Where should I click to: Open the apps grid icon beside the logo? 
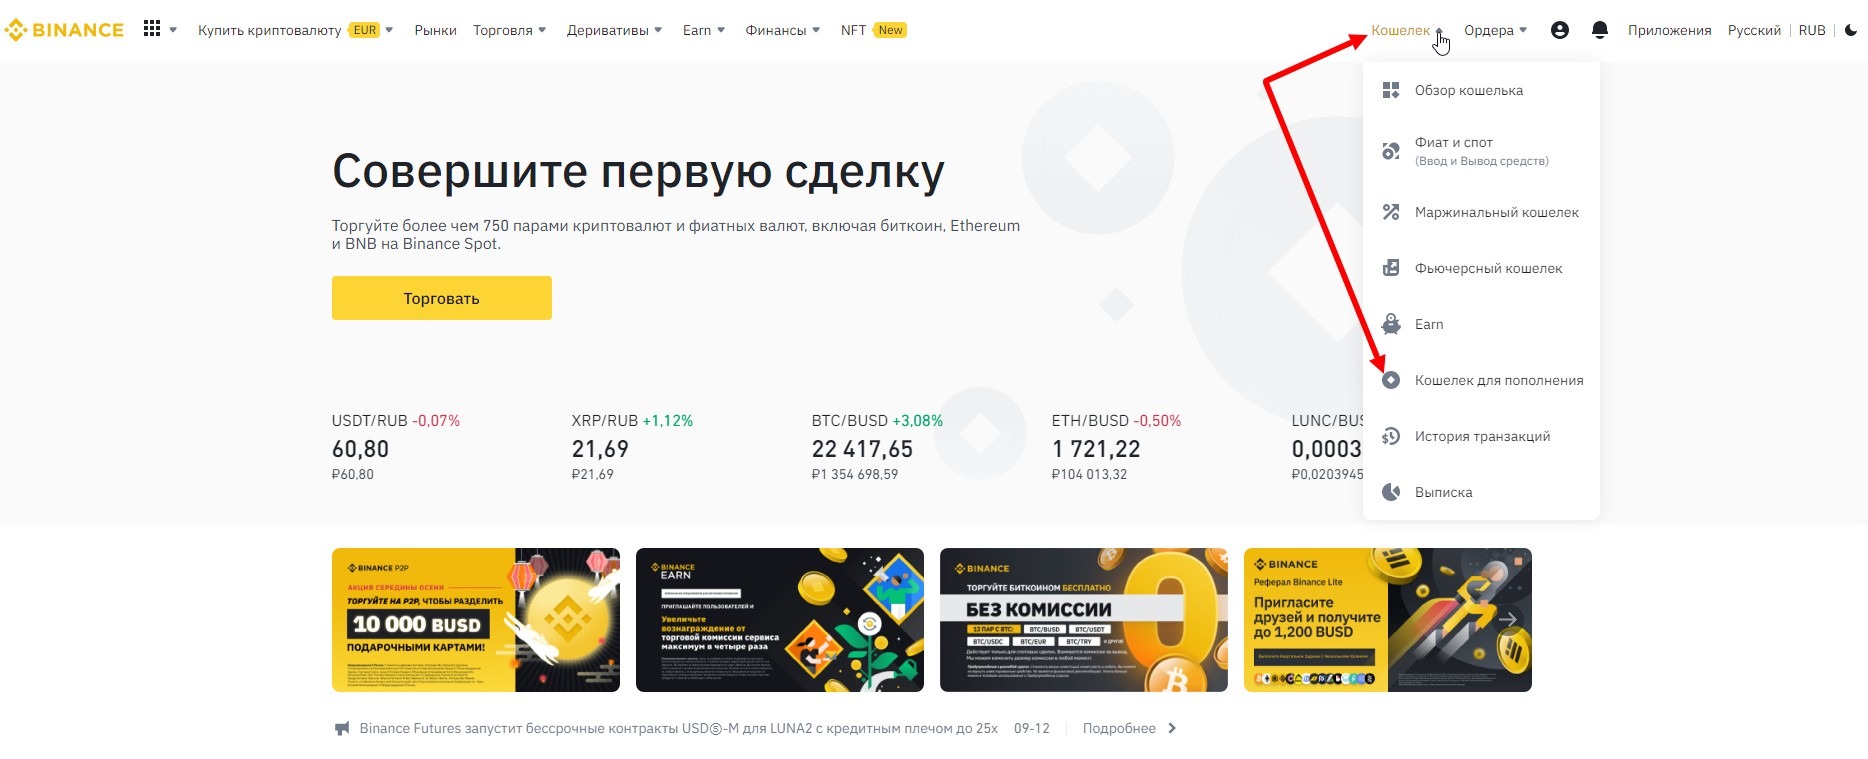point(152,29)
